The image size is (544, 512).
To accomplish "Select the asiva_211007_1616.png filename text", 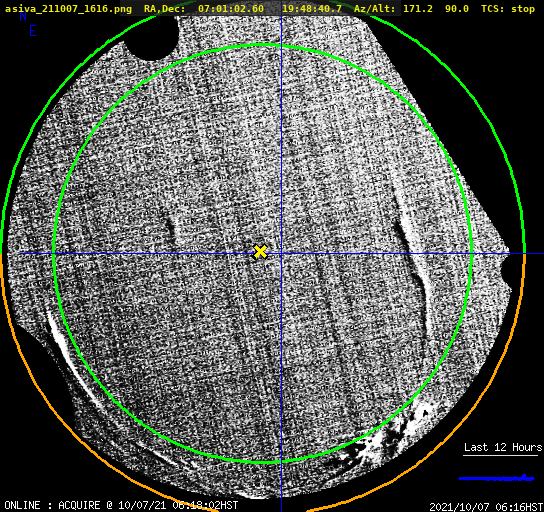I will tap(68, 9).
